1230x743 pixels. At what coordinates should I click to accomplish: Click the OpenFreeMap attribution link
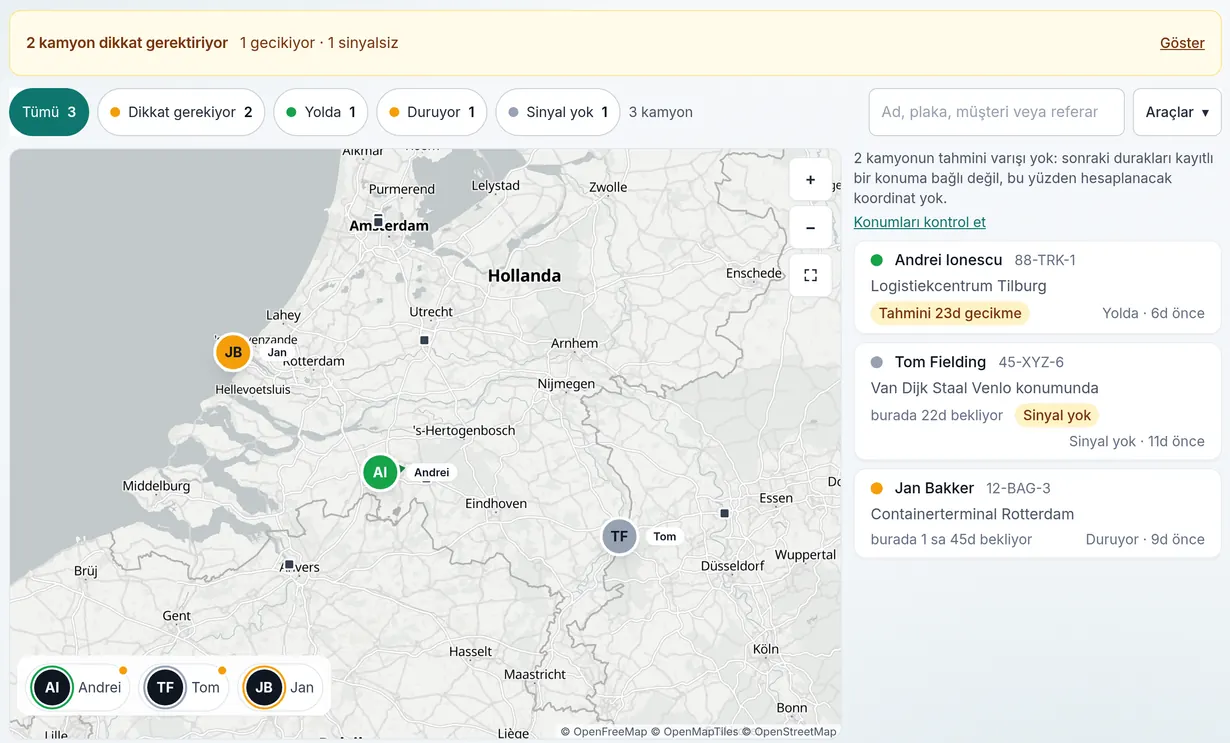coord(609,732)
